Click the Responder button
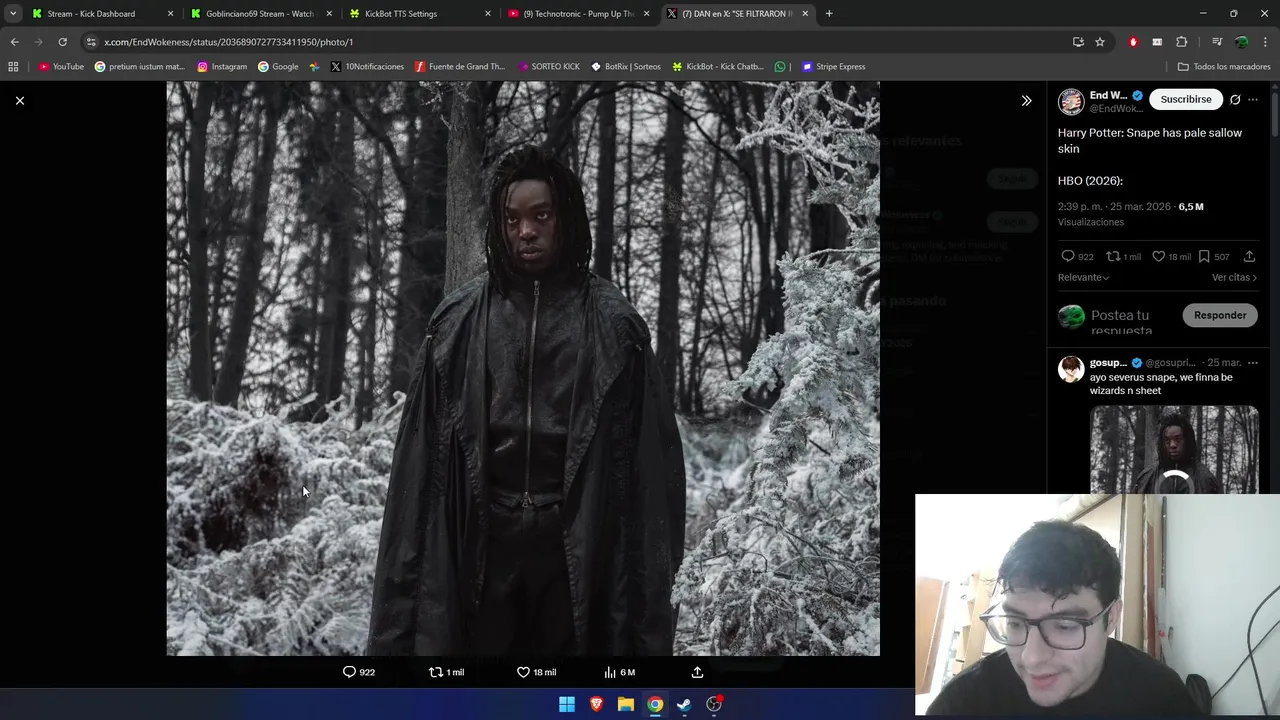 pyautogui.click(x=1220, y=315)
